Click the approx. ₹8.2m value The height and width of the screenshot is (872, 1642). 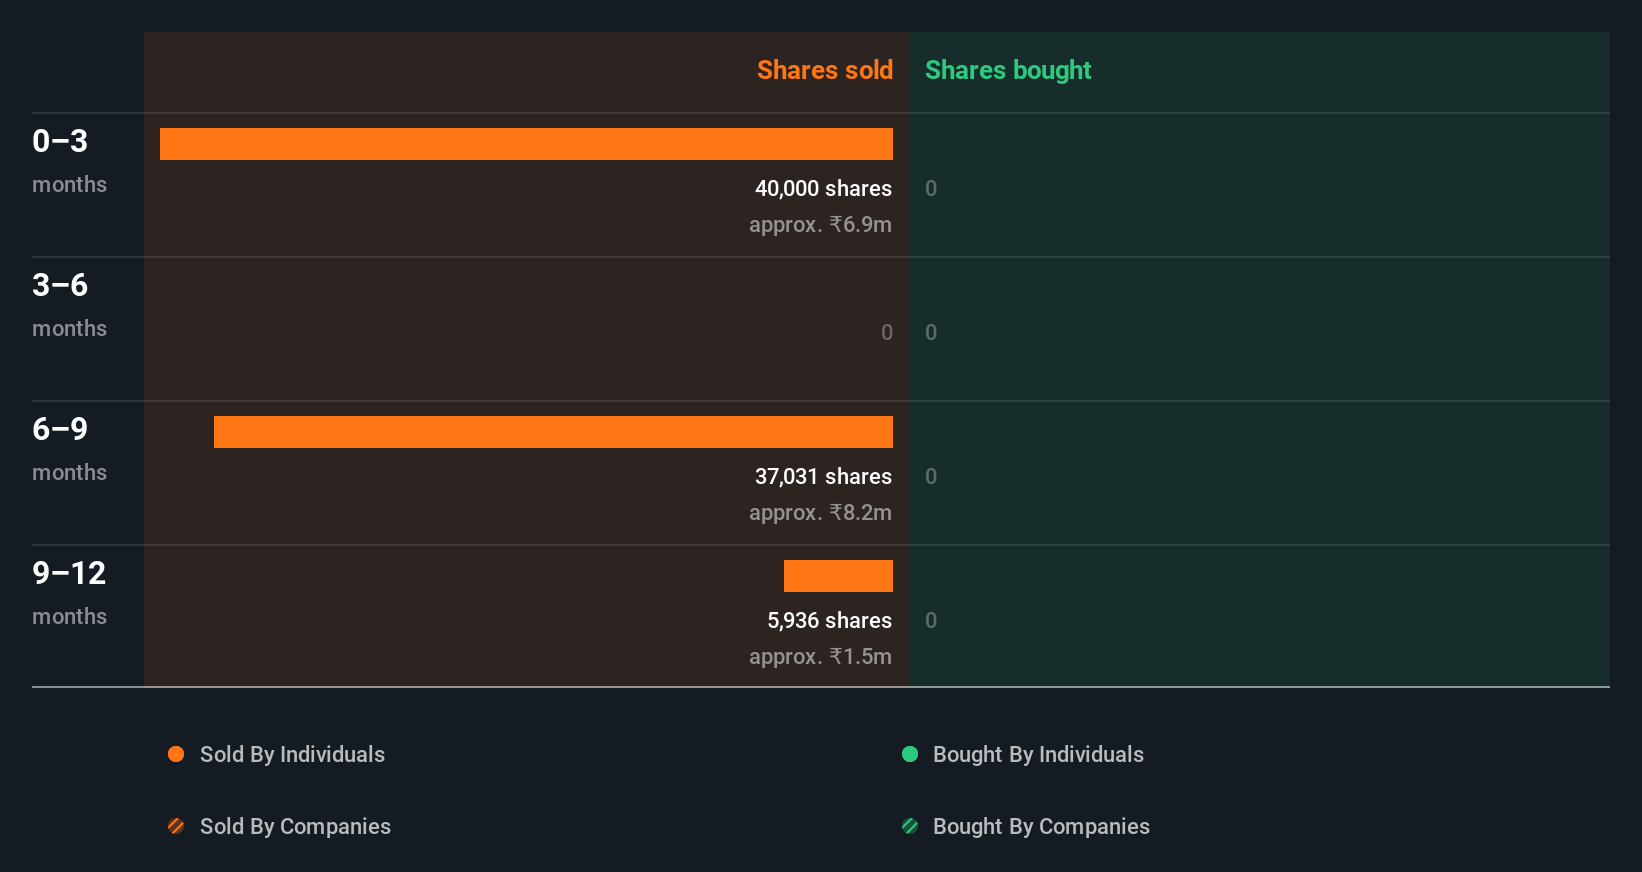pyautogui.click(x=820, y=512)
